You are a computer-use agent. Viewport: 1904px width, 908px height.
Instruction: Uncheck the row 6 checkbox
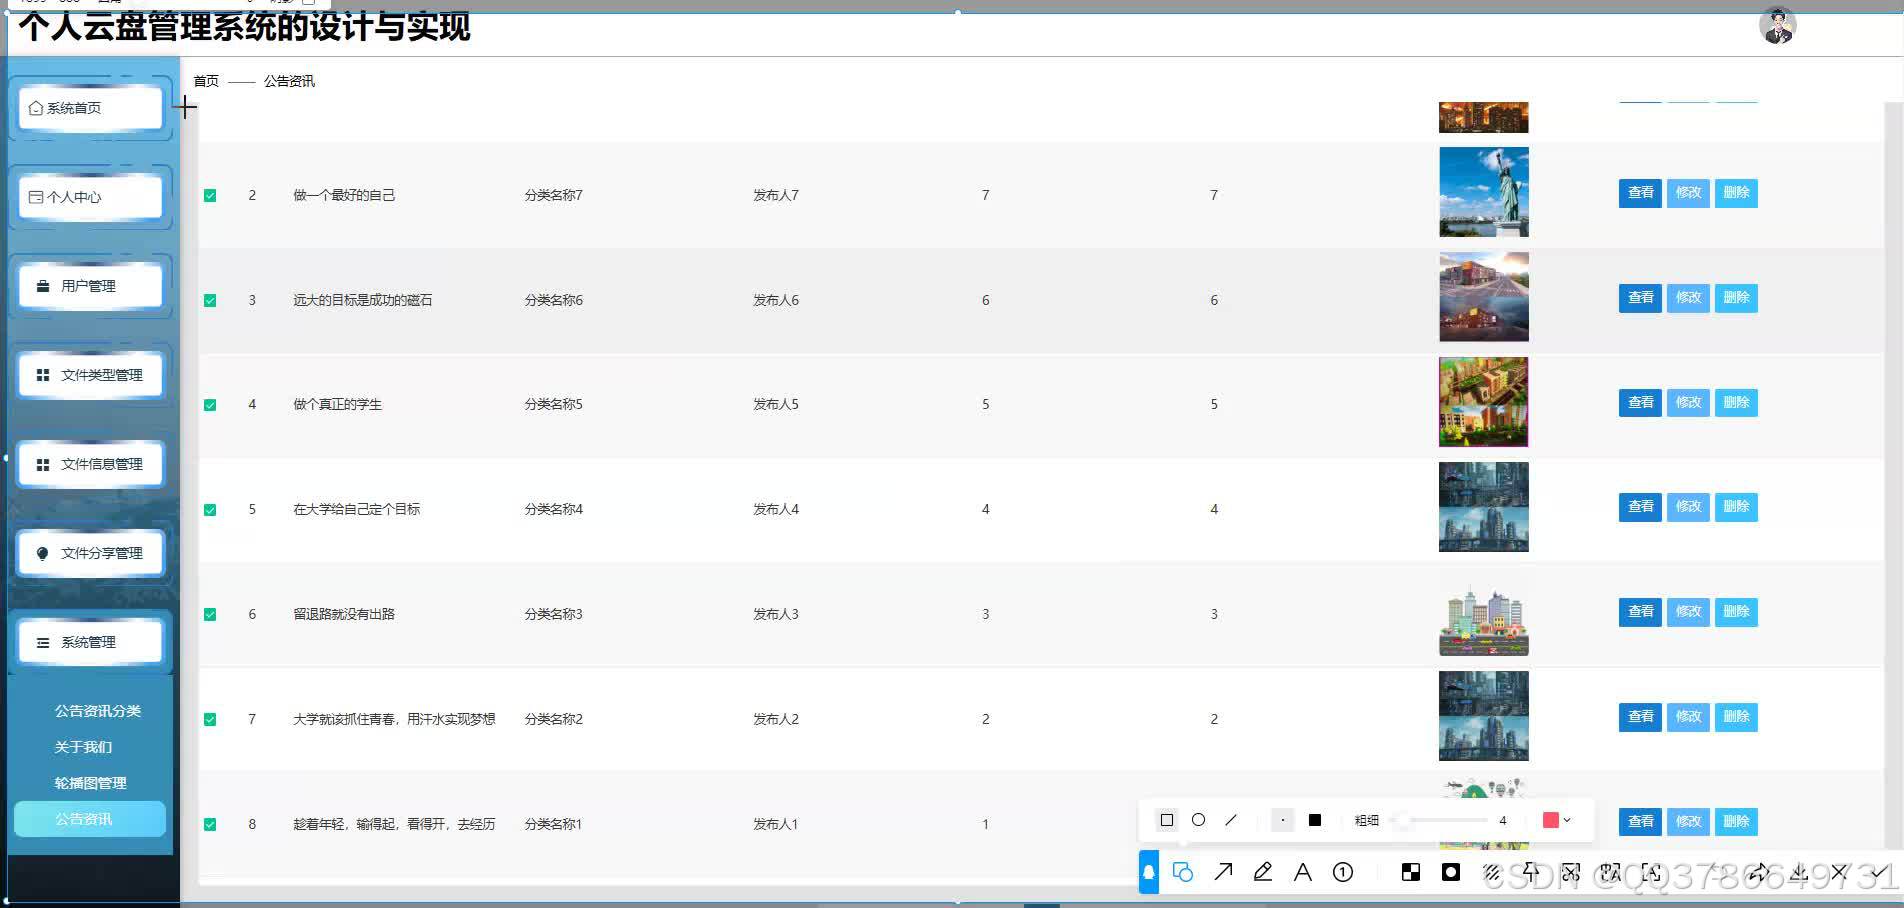(x=210, y=614)
